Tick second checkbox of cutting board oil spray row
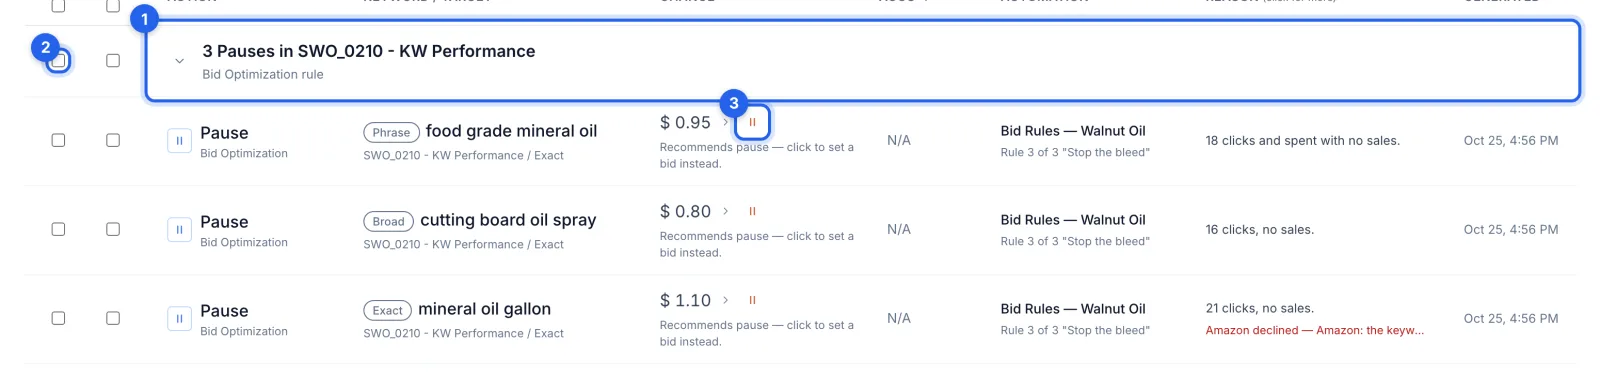Image resolution: width=1600 pixels, height=388 pixels. (x=113, y=230)
